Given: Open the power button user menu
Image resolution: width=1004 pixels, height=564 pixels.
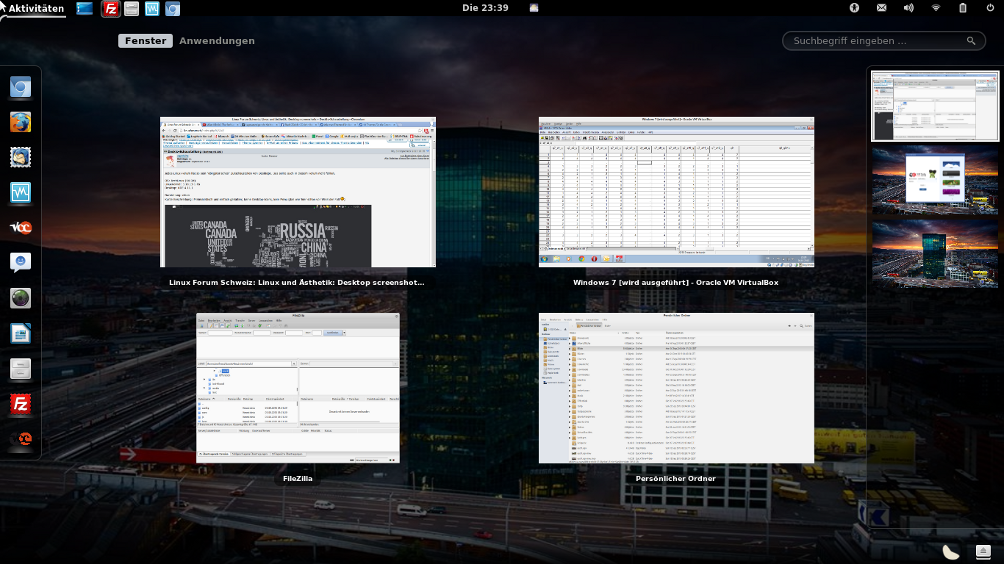Looking at the screenshot, I should [989, 8].
